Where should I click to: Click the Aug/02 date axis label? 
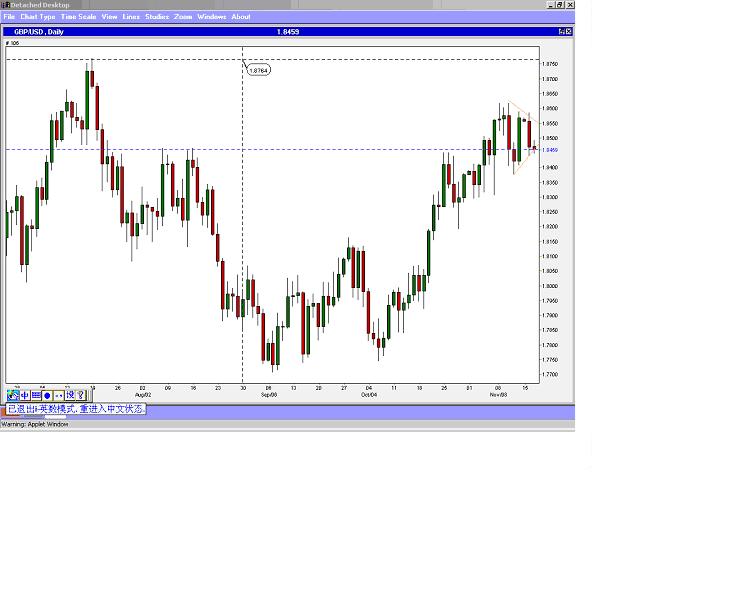click(143, 395)
